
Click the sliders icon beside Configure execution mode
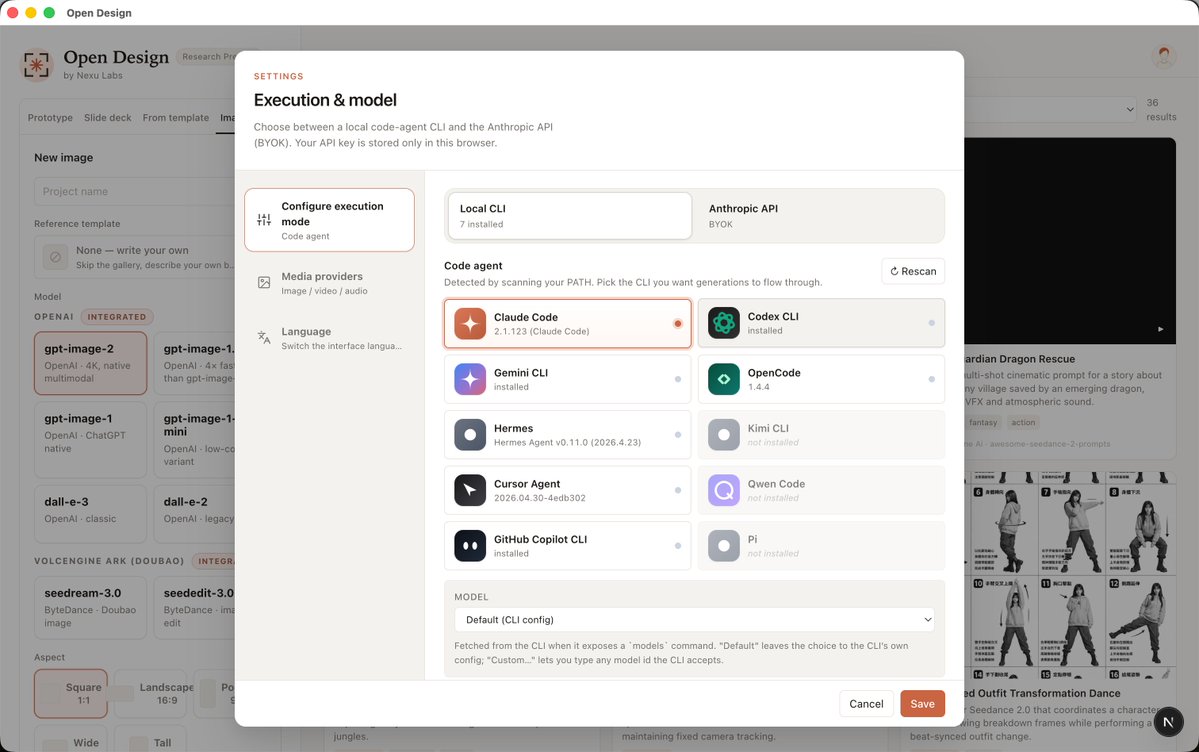pos(264,220)
